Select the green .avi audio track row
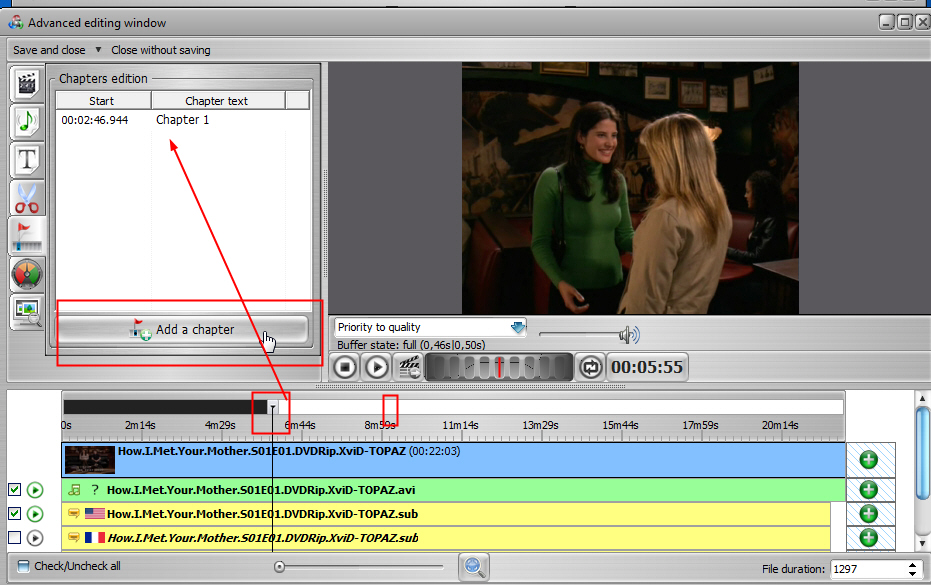The height and width of the screenshot is (585, 931). [454, 490]
